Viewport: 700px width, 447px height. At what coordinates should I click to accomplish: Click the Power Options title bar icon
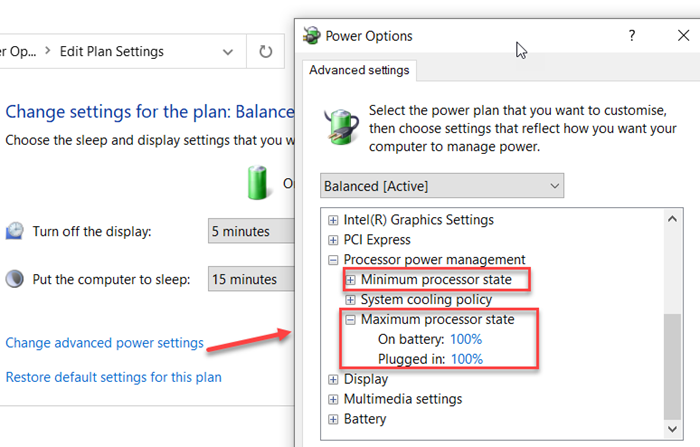[311, 36]
